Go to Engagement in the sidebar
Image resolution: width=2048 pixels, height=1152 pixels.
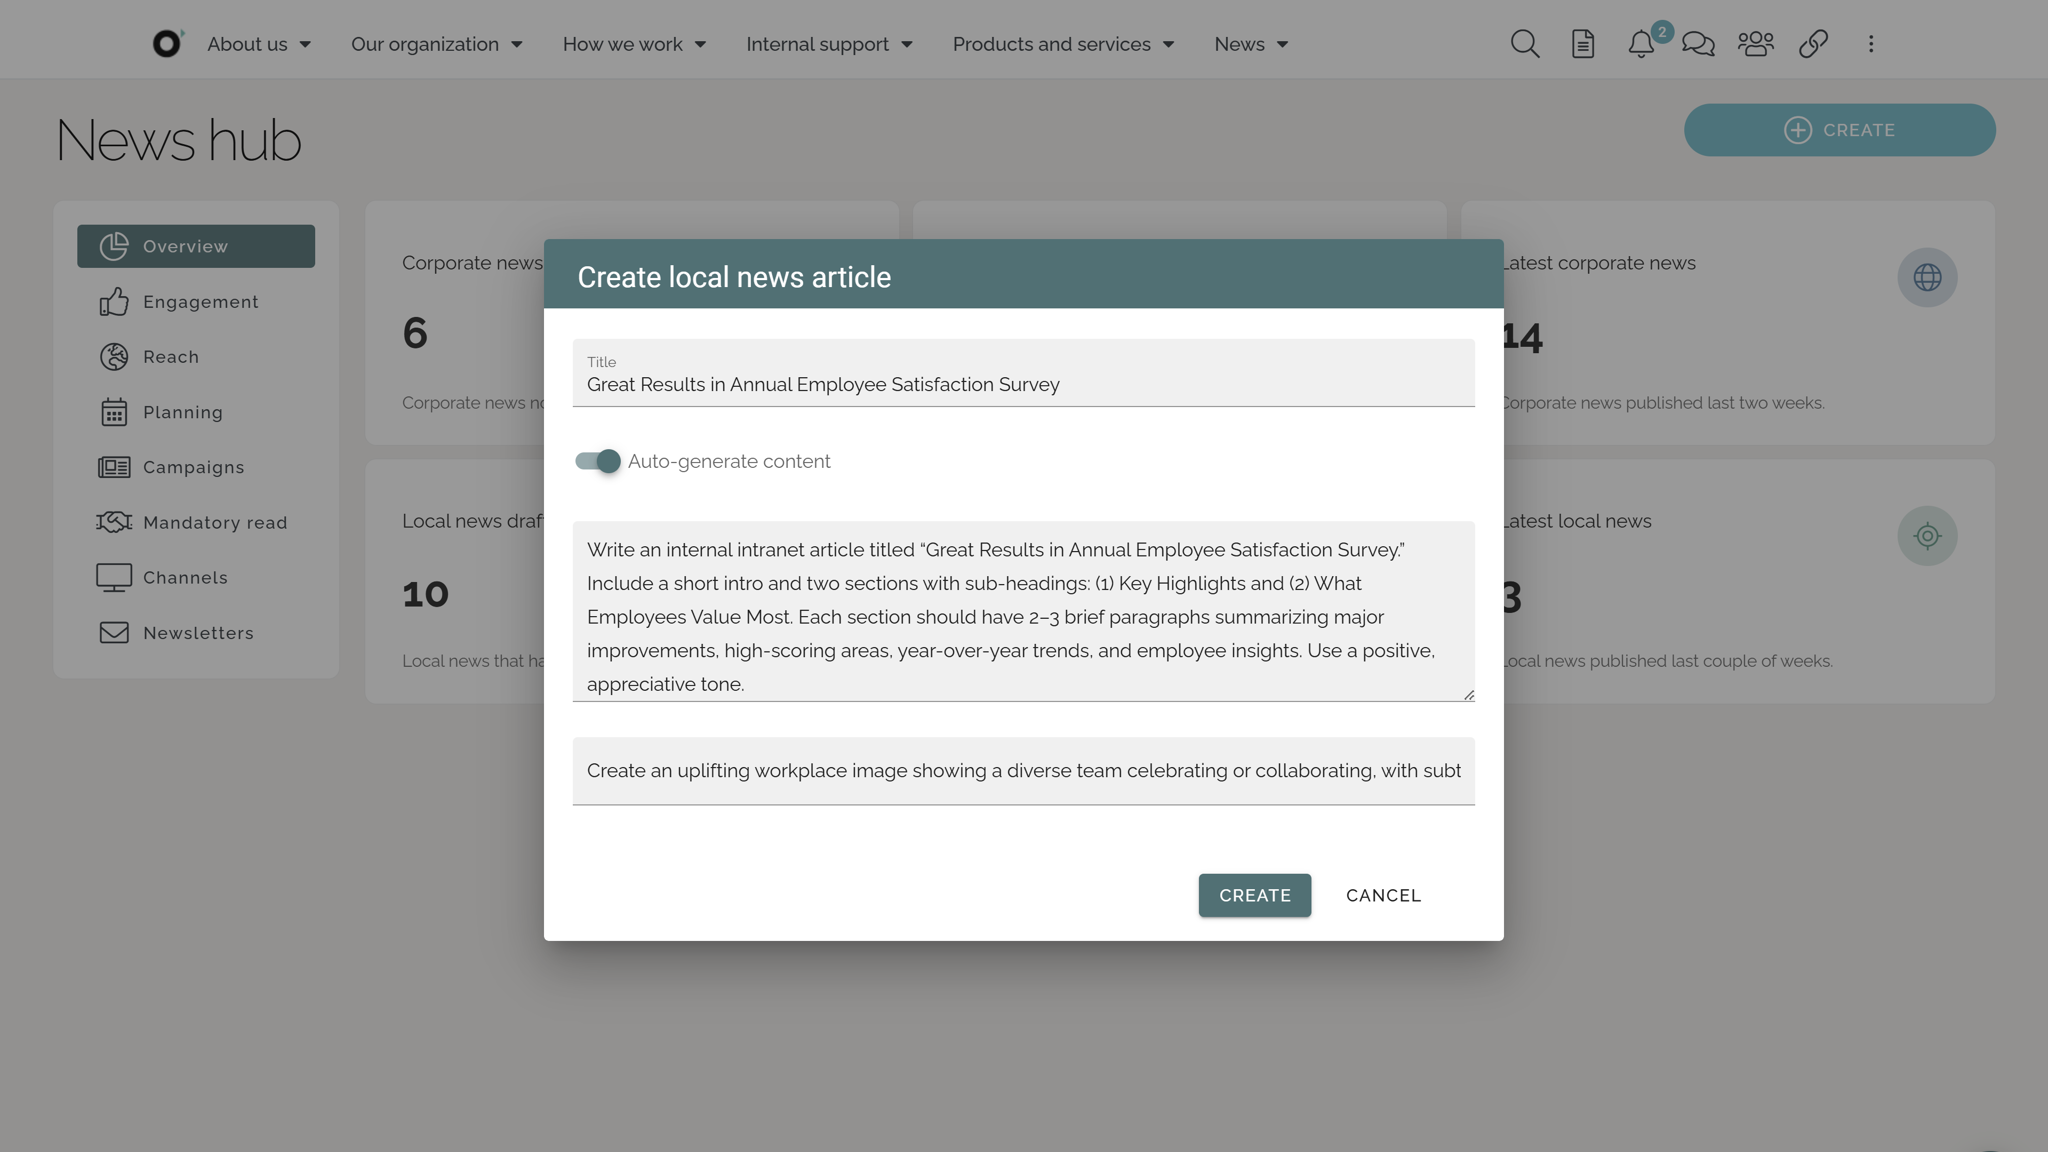tap(196, 301)
